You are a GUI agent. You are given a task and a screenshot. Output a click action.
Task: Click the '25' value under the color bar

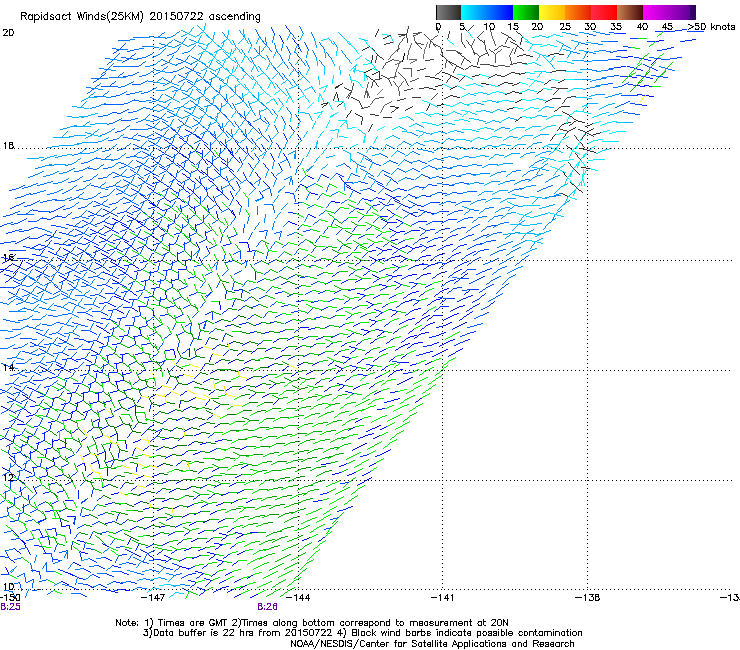(x=565, y=27)
